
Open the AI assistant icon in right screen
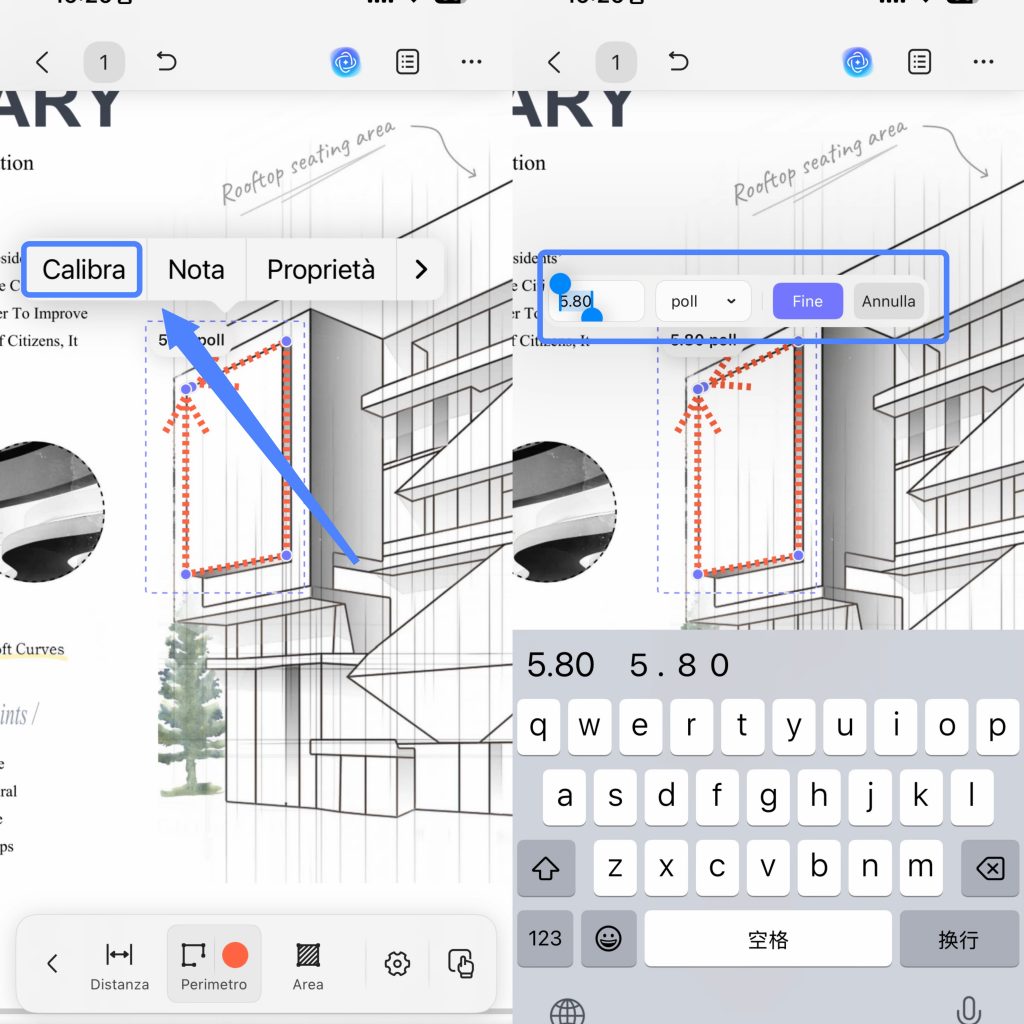pos(857,63)
